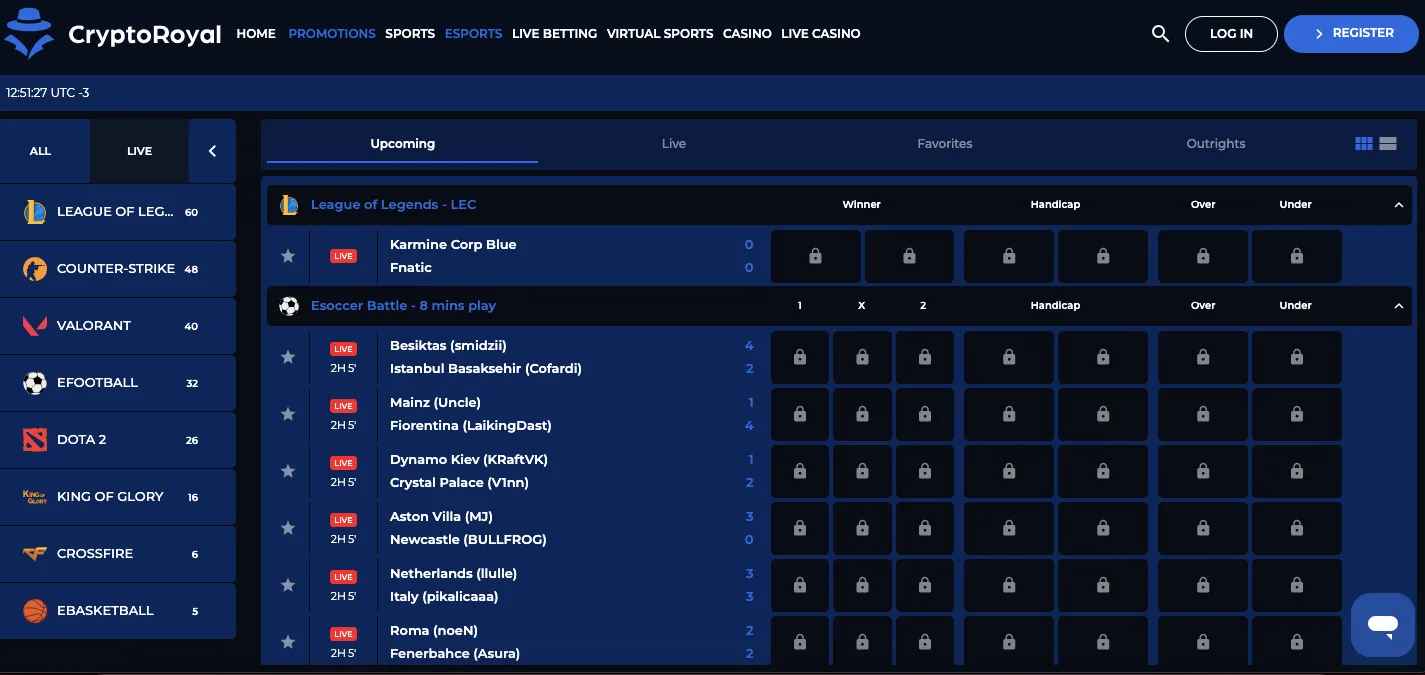Favorite the Roma vs Fenerbahce match
Image resolution: width=1425 pixels, height=675 pixels.
point(288,642)
